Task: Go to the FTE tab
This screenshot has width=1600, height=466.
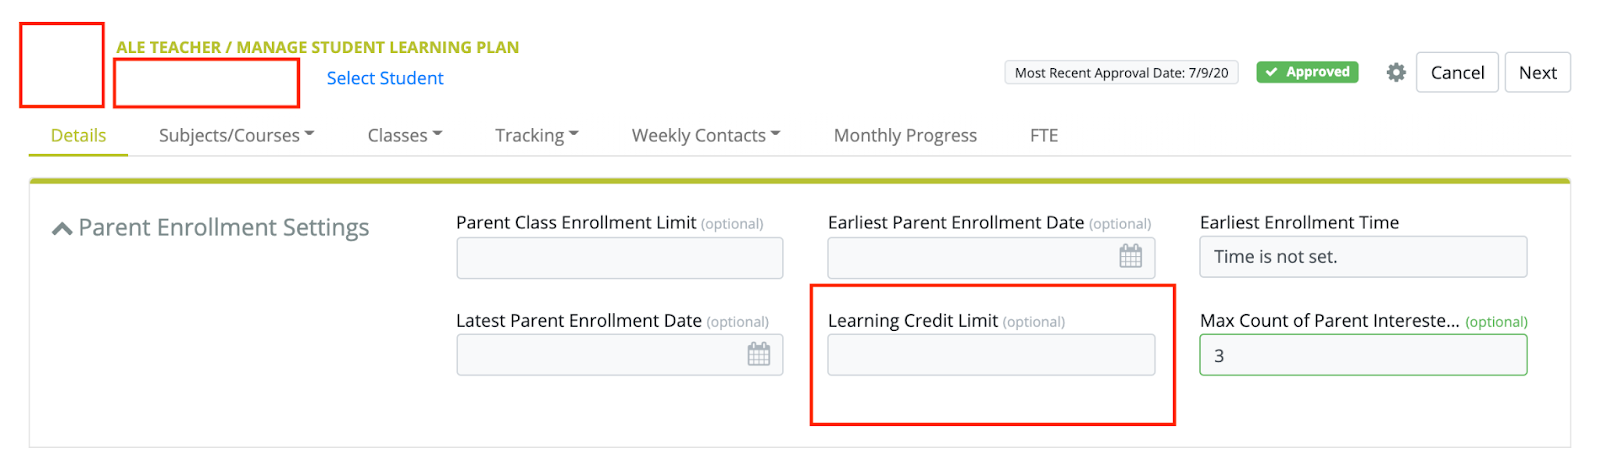Action: [1044, 136]
